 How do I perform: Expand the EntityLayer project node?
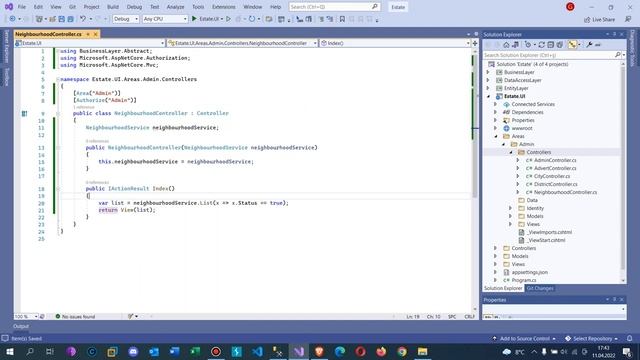coord(488,88)
